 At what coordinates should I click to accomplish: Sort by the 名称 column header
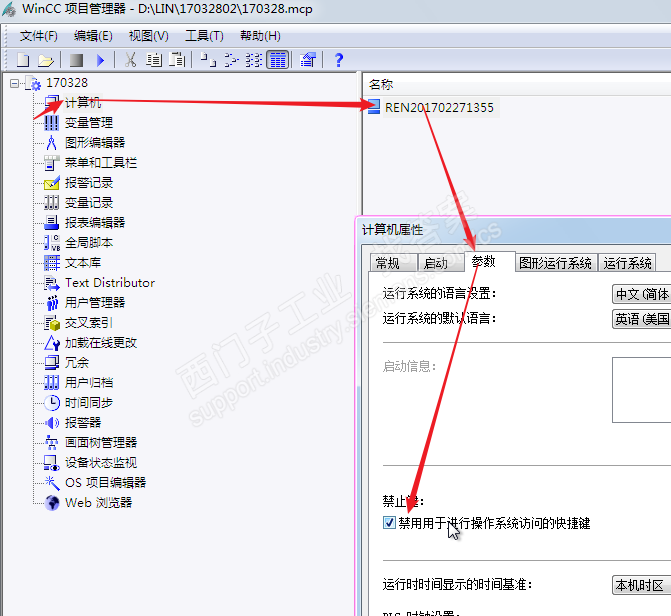click(381, 84)
